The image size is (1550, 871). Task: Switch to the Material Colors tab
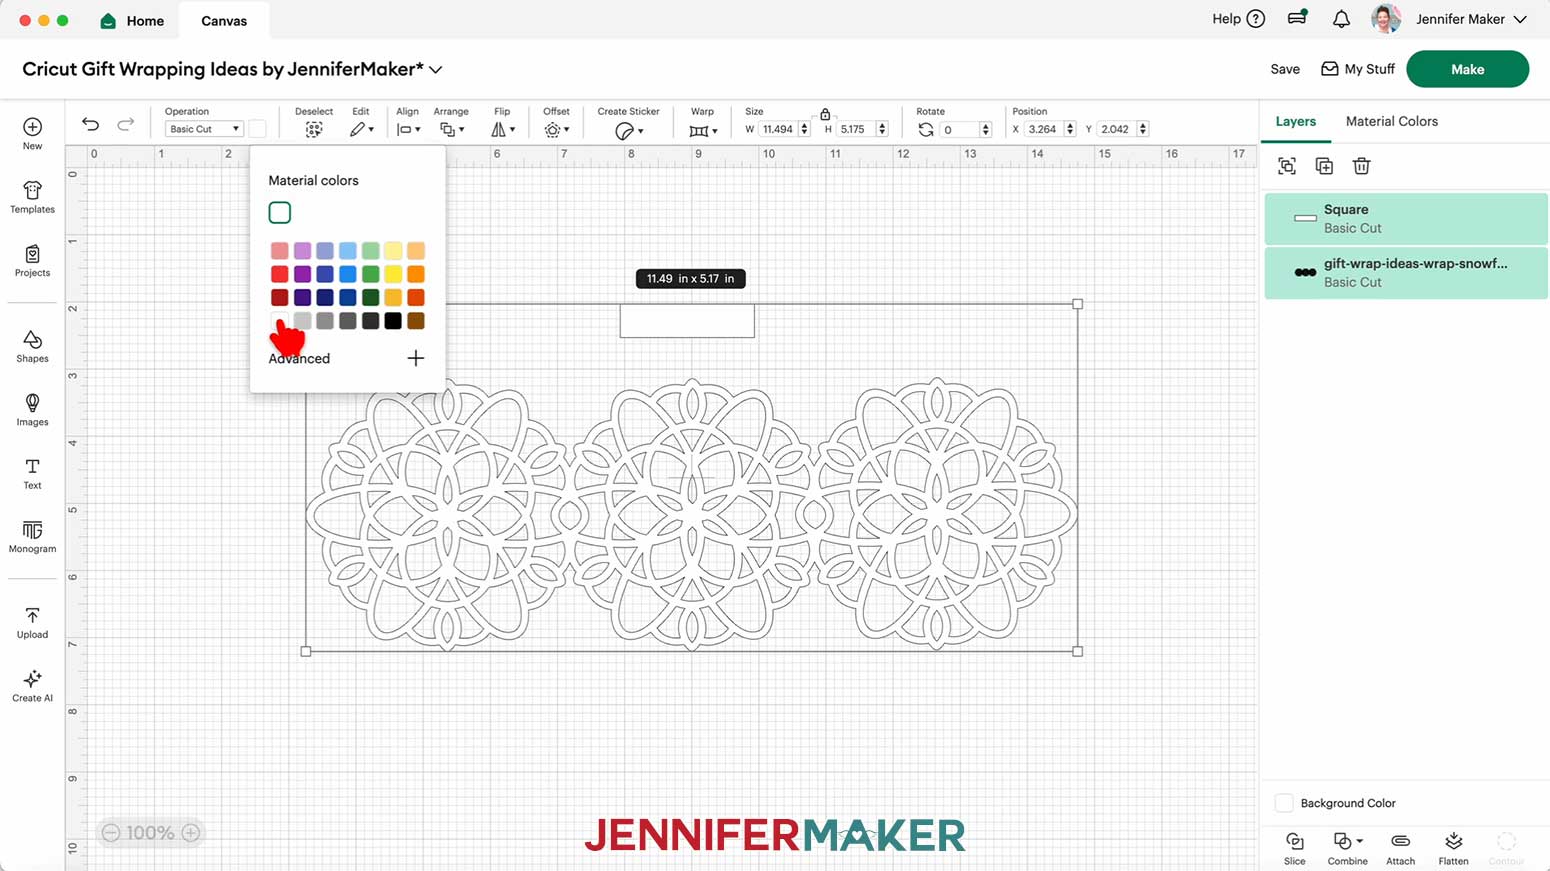[x=1391, y=121]
